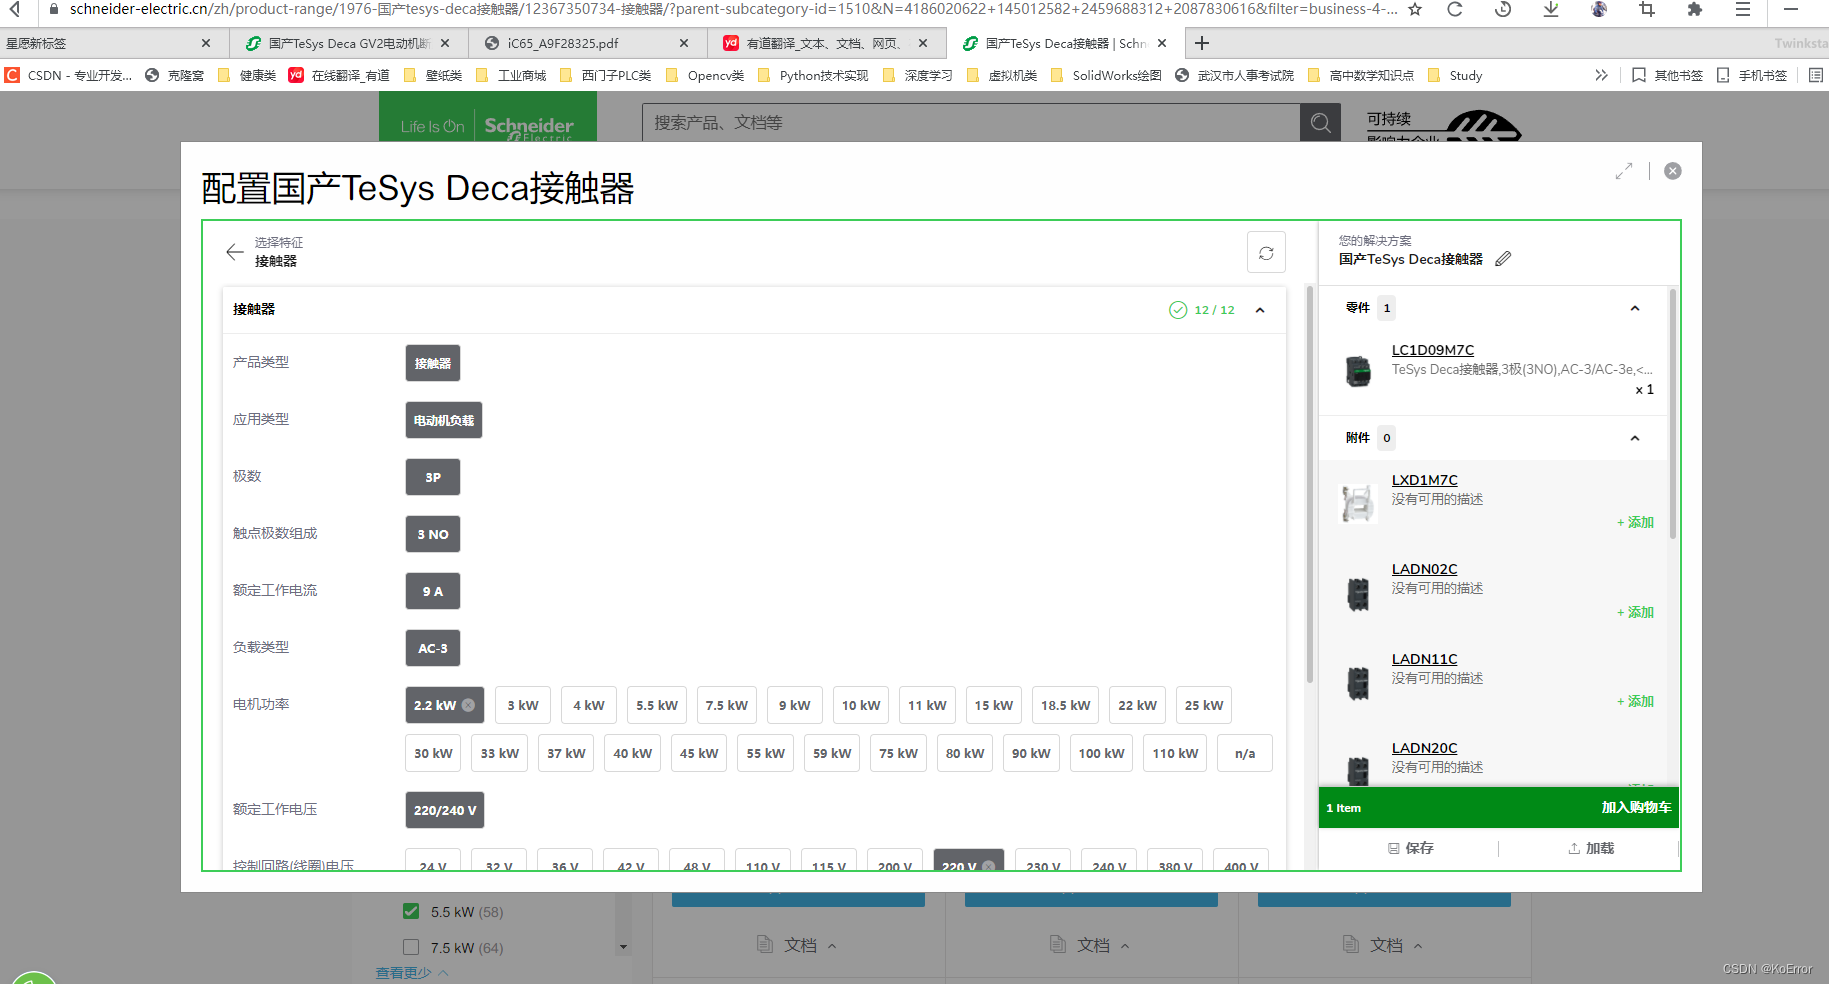Collapse the 附件 accessories section
Viewport: 1829px width, 984px height.
pos(1635,438)
